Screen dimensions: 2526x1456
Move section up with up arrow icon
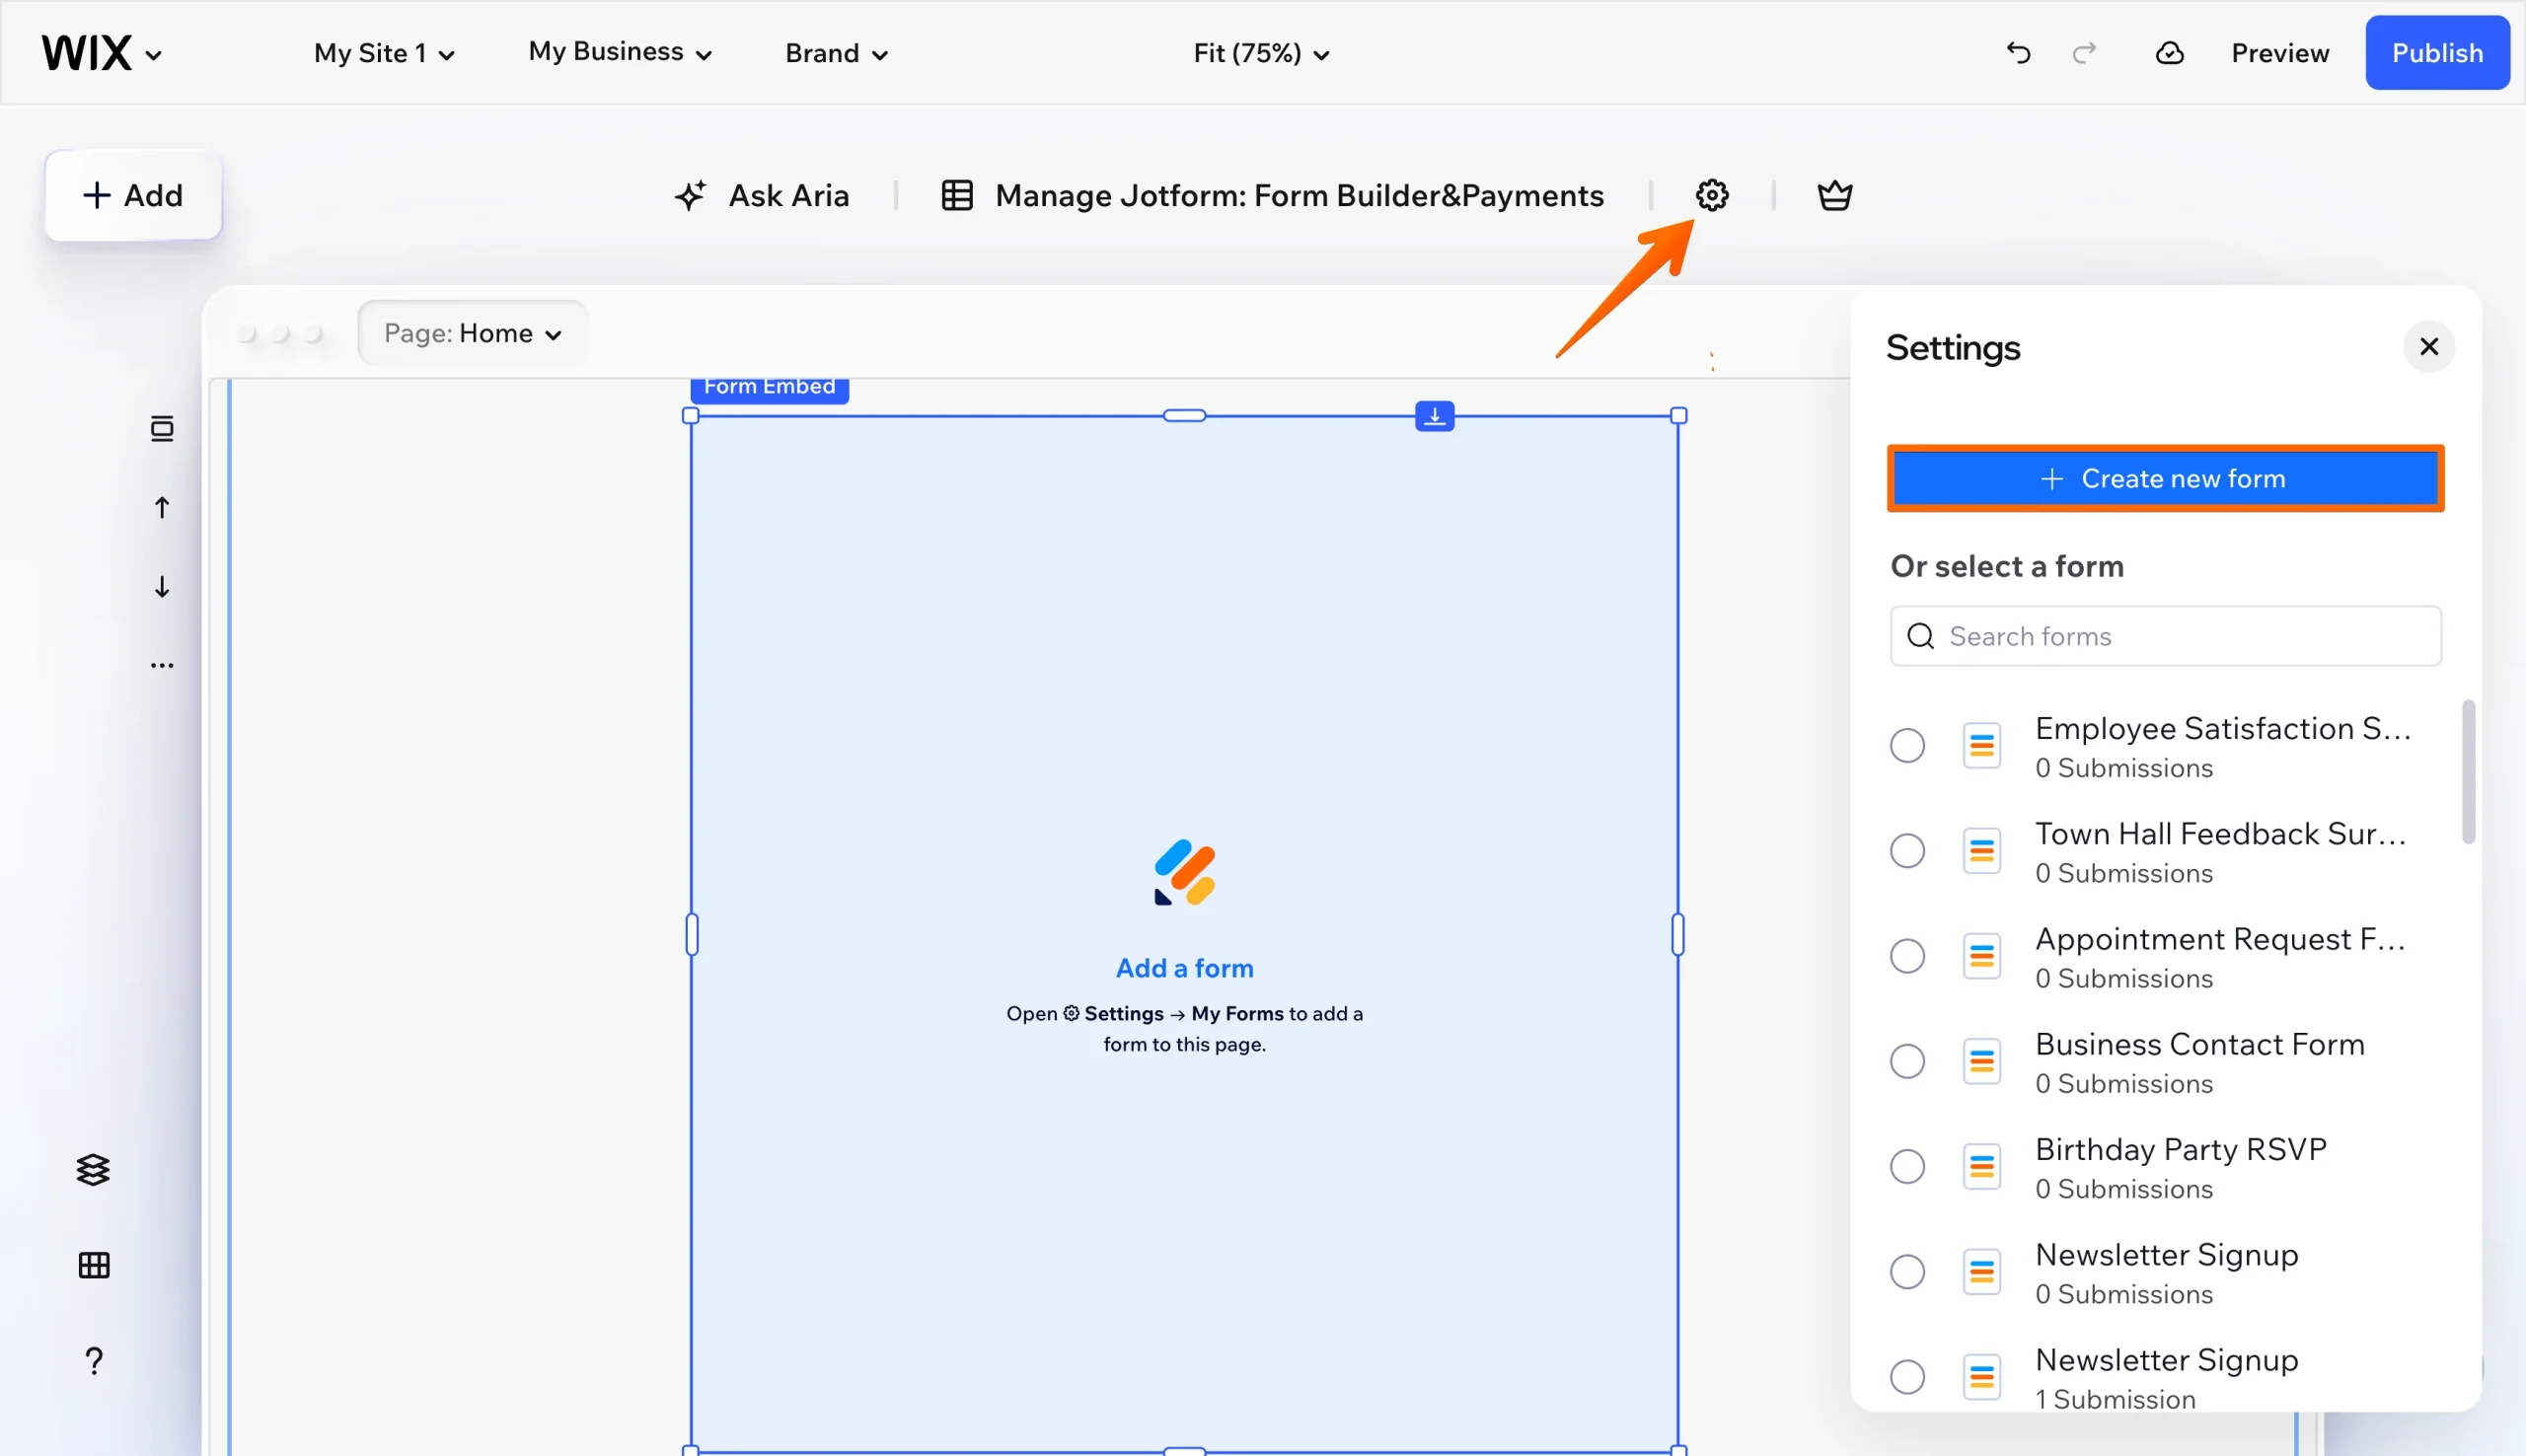pos(162,507)
